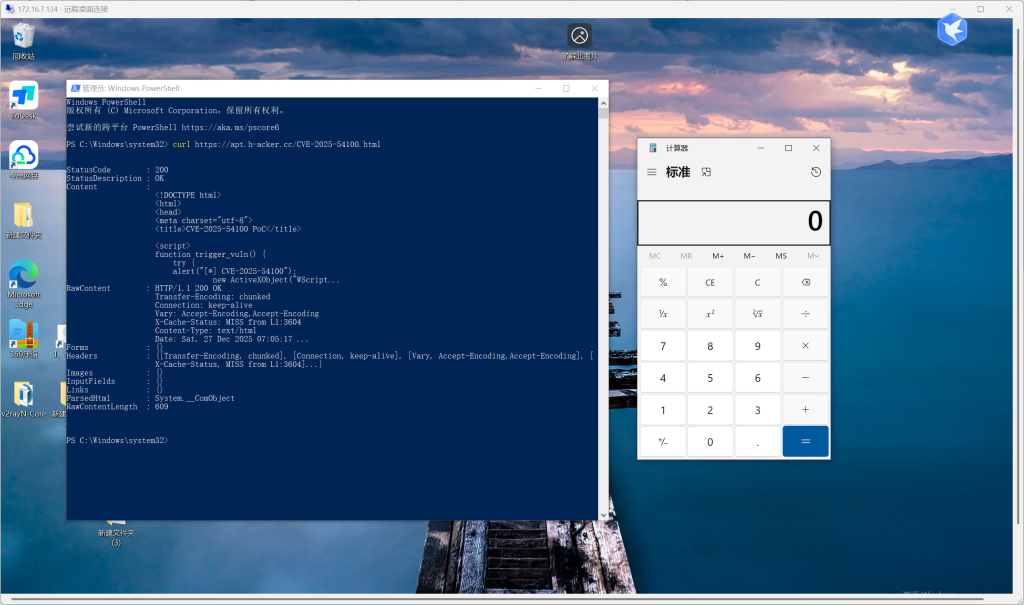Open the v2rayN-Core desktop folder
The height and width of the screenshot is (605, 1024).
(23, 394)
